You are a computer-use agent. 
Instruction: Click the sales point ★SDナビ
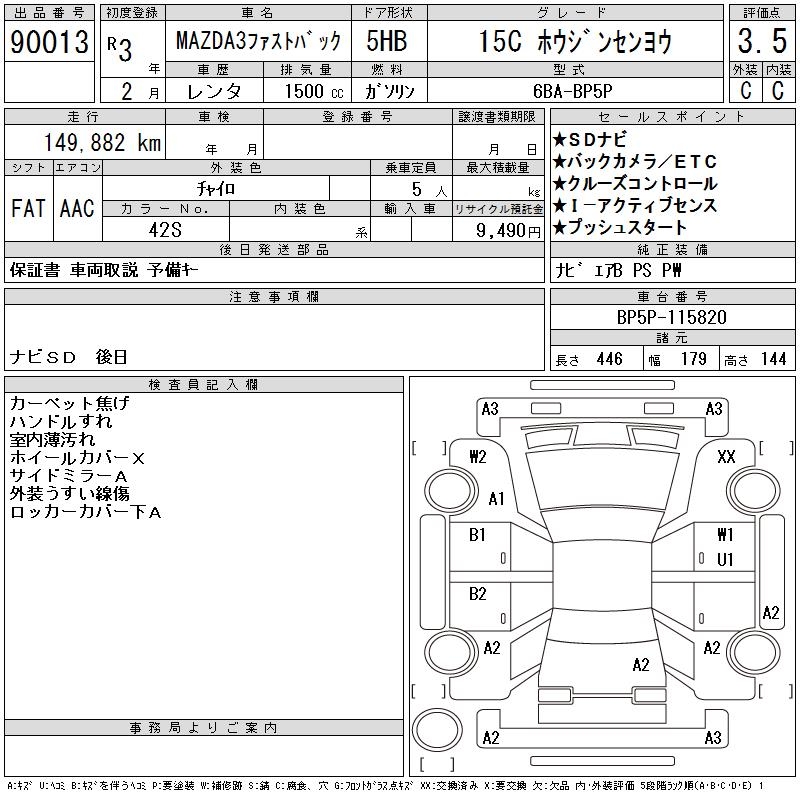point(590,140)
